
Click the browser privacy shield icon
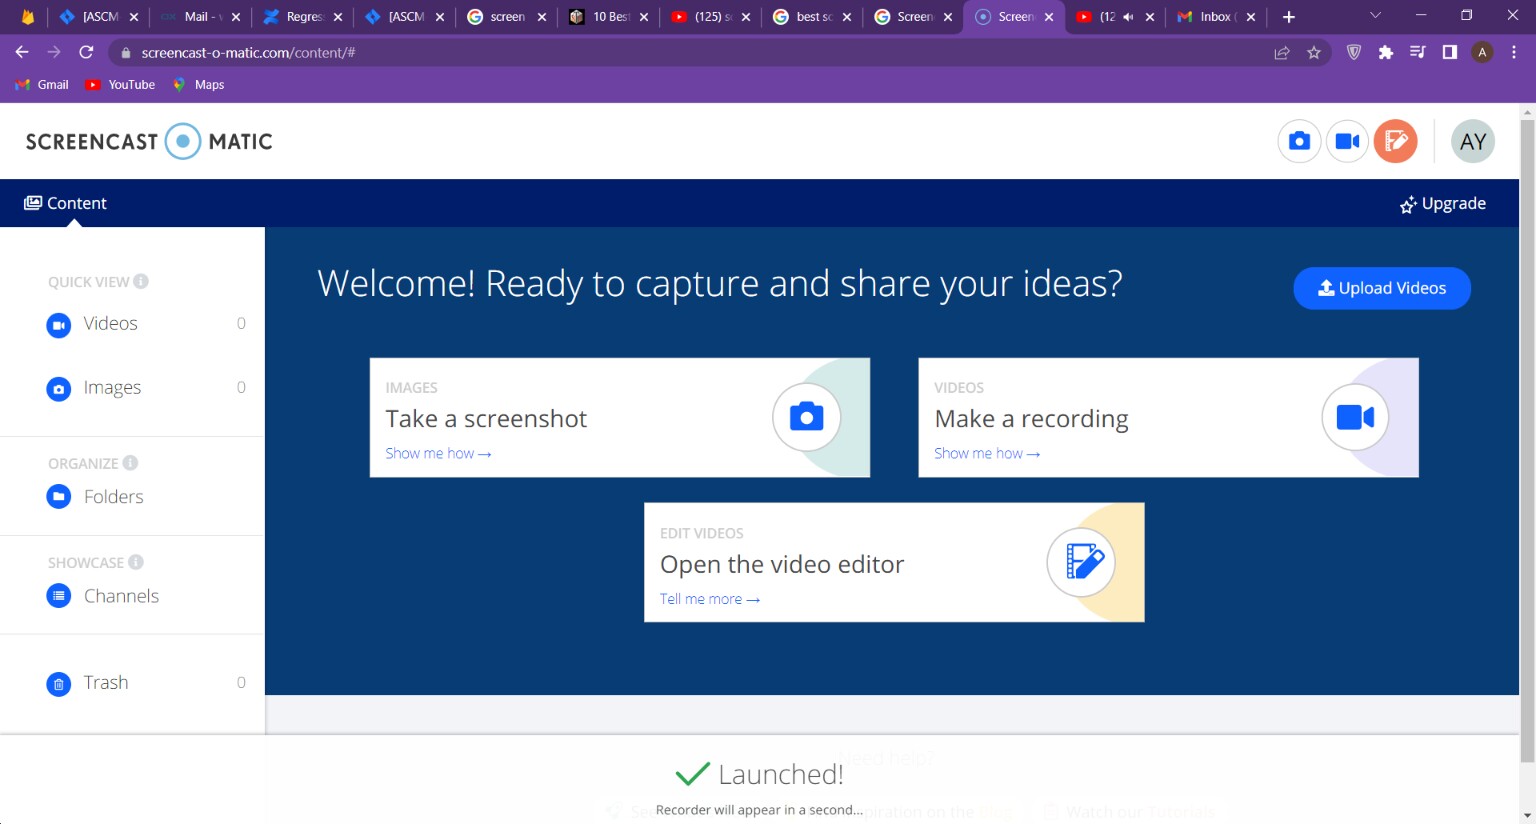(x=1353, y=51)
